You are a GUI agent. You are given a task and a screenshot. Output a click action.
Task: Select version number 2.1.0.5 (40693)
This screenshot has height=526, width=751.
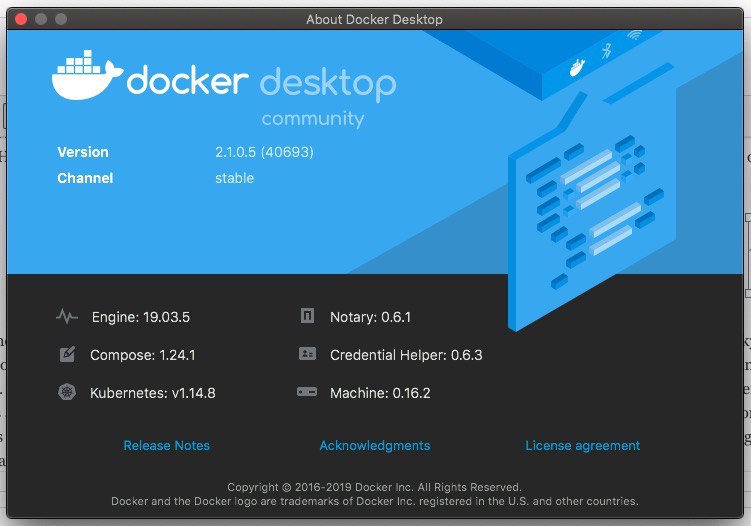[264, 152]
